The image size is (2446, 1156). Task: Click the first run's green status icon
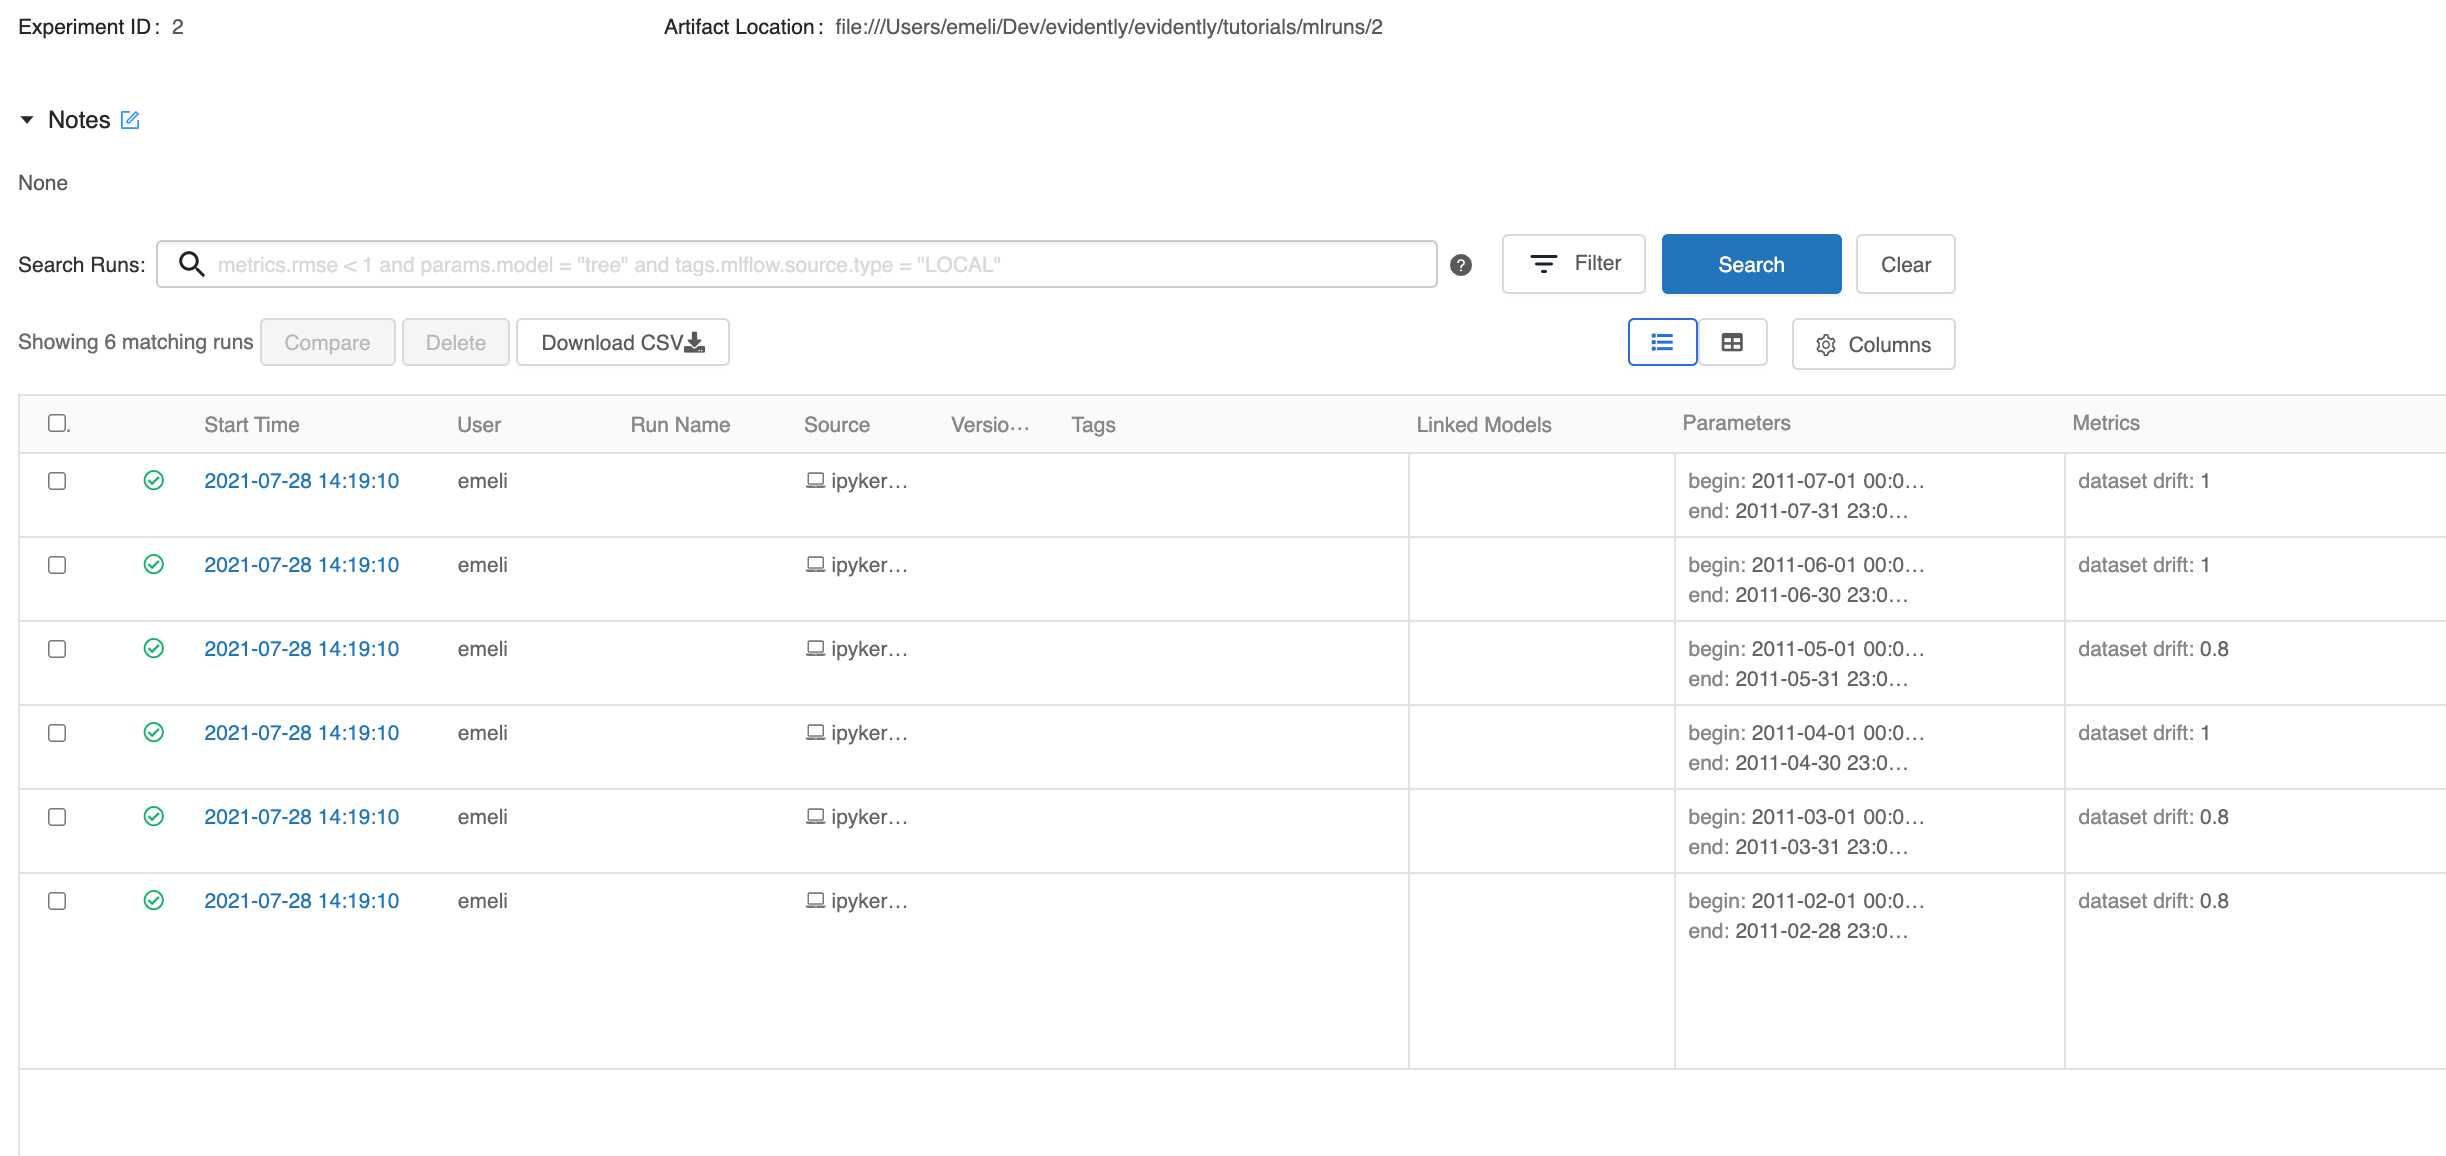(x=153, y=481)
